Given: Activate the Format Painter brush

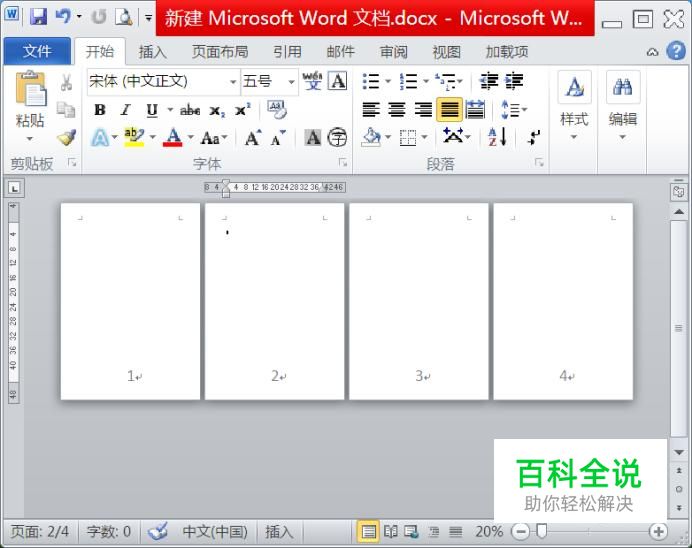Looking at the screenshot, I should [66, 138].
